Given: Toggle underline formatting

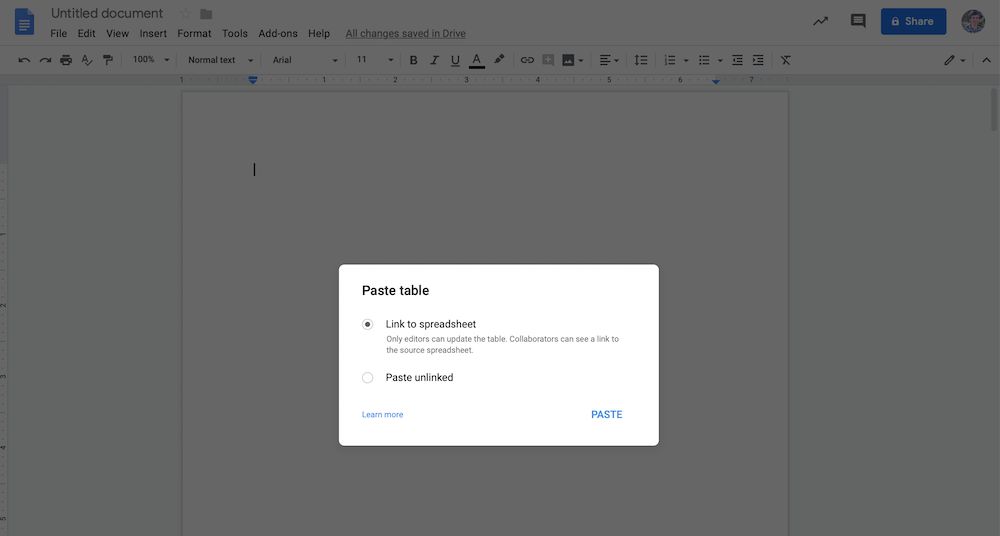Looking at the screenshot, I should click(x=455, y=60).
